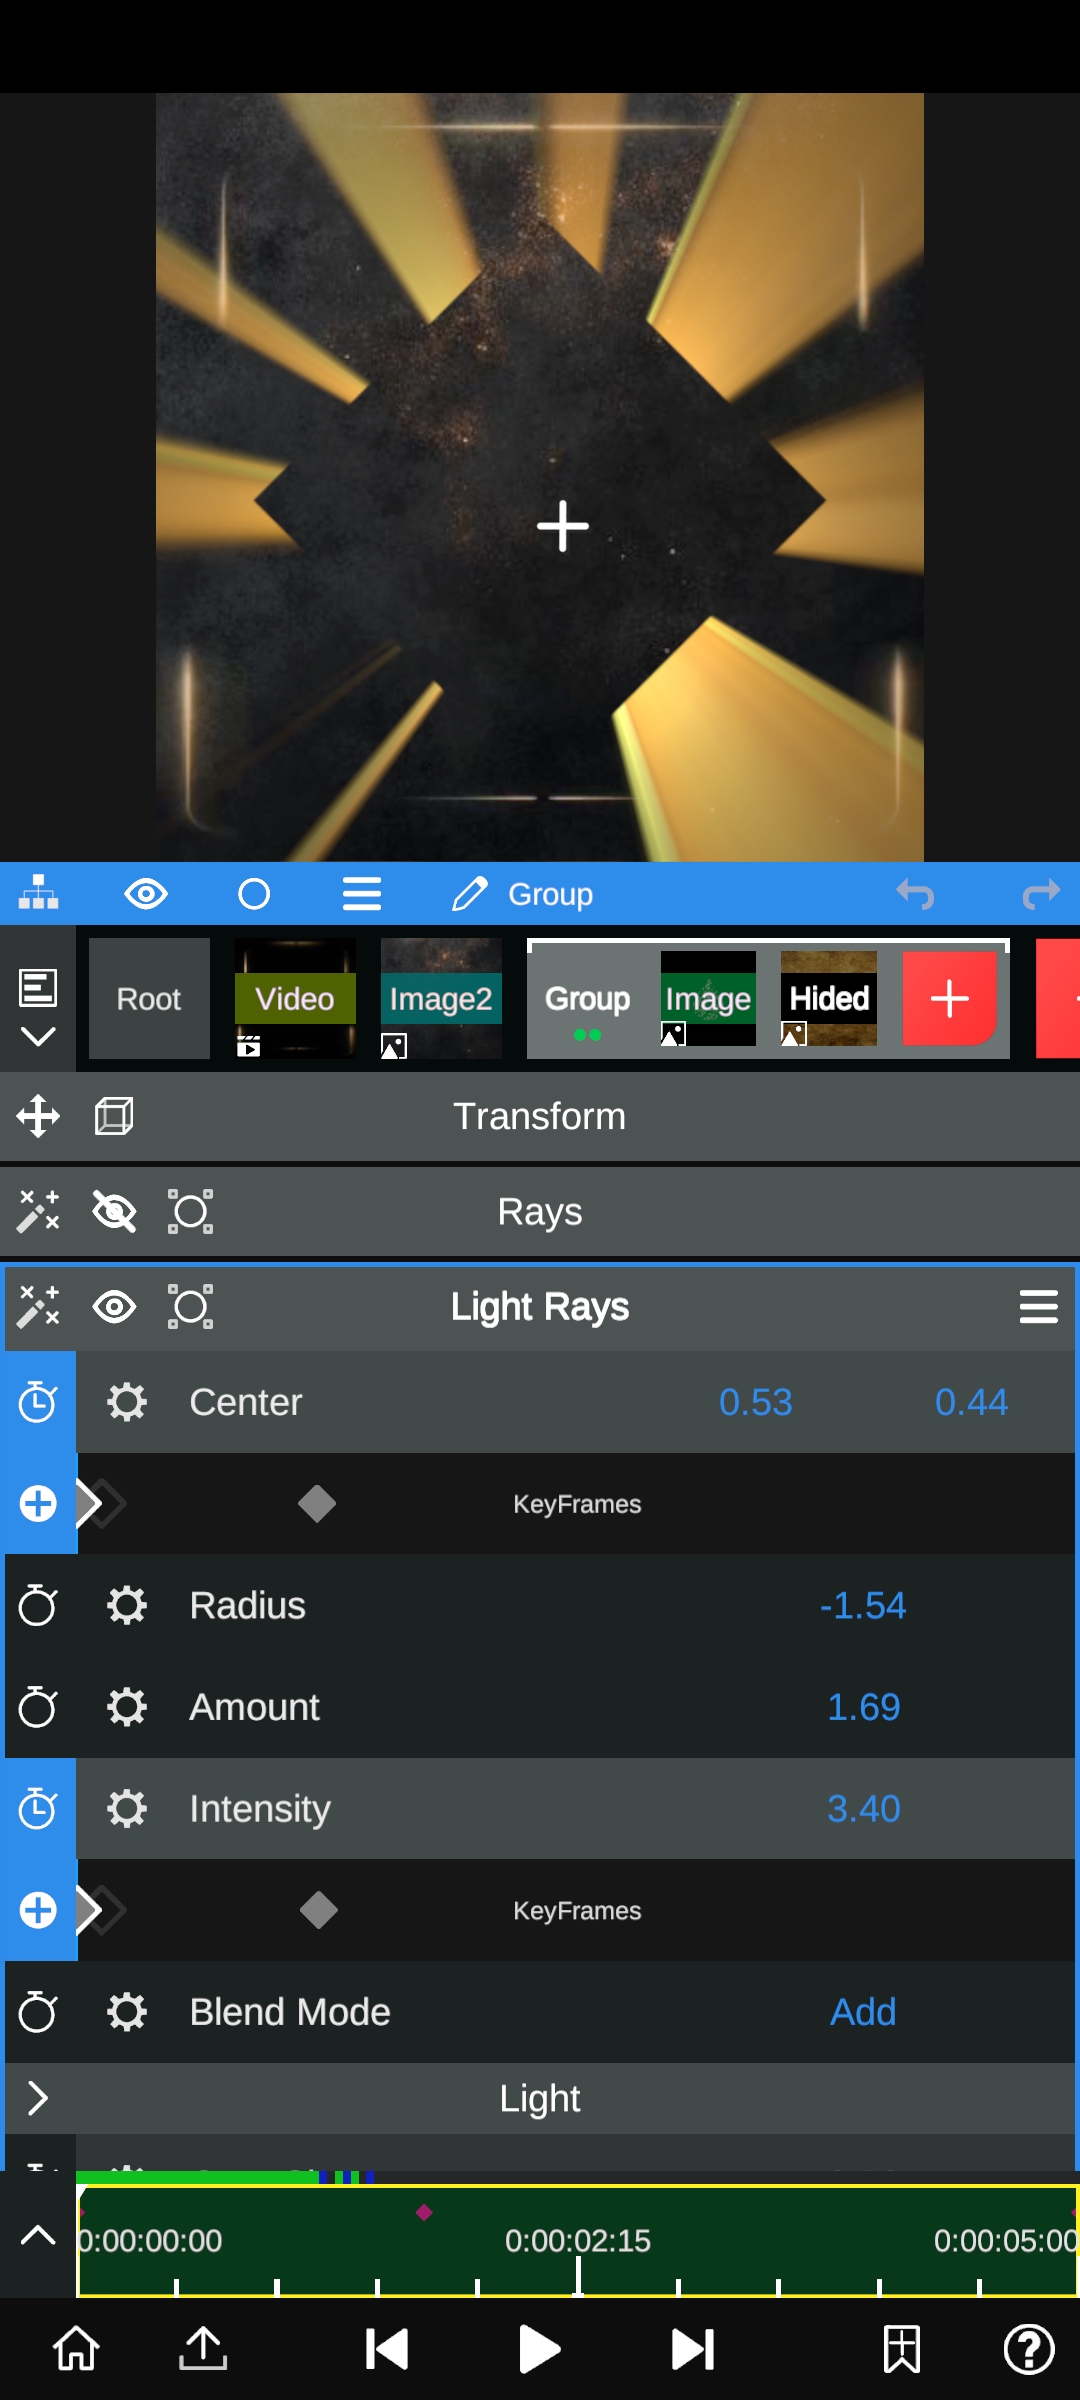Open the Light Rays hamburger options menu
This screenshot has height=2400, width=1080.
coord(1038,1306)
